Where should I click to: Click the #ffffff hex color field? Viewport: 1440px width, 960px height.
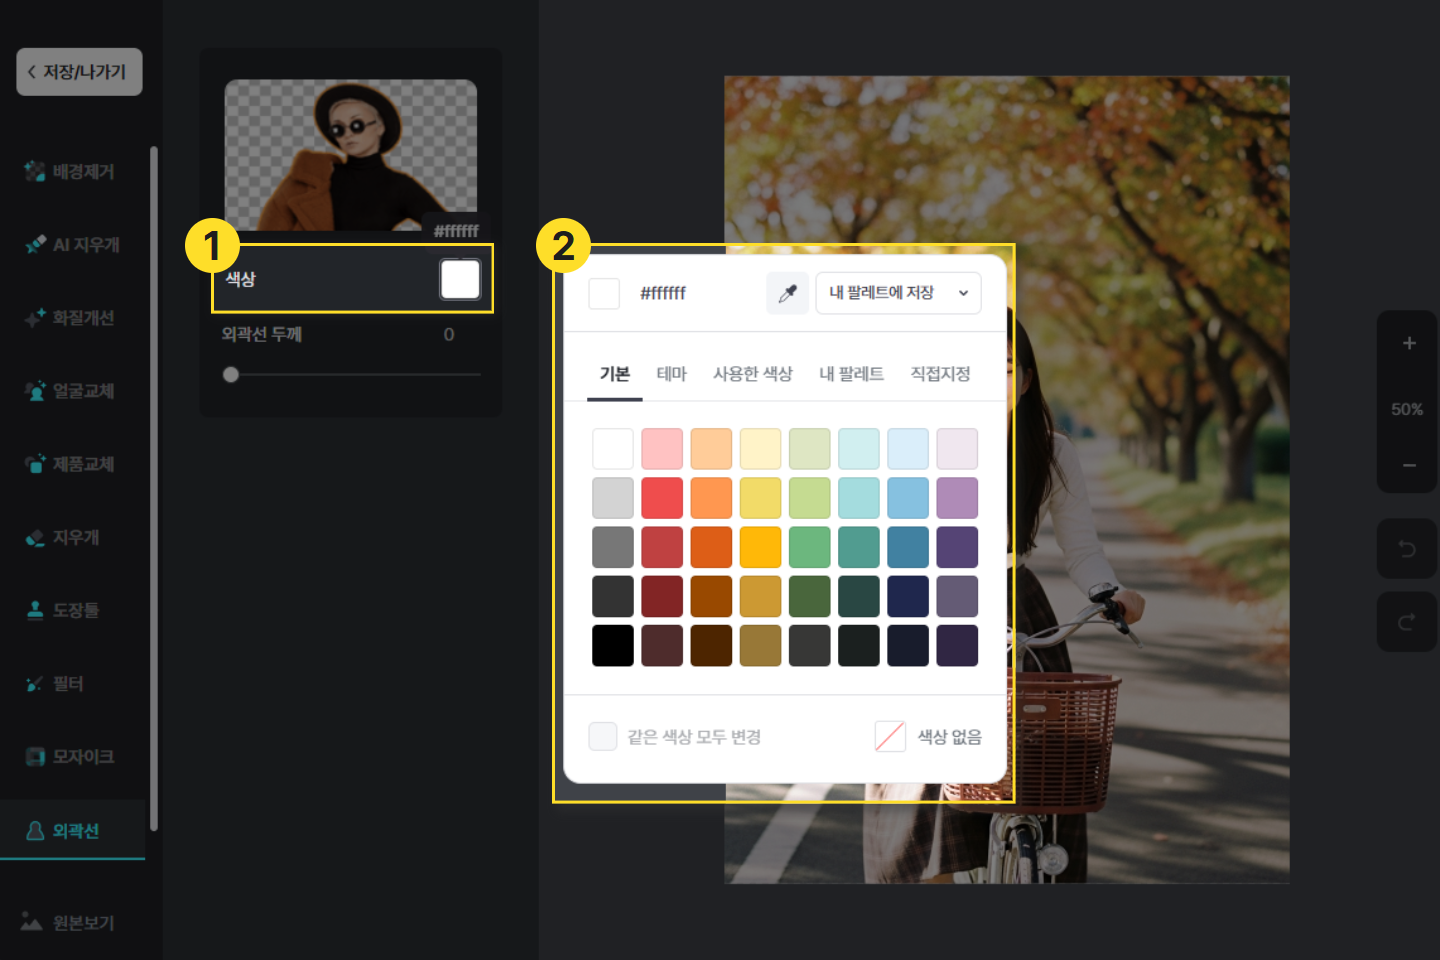click(663, 293)
